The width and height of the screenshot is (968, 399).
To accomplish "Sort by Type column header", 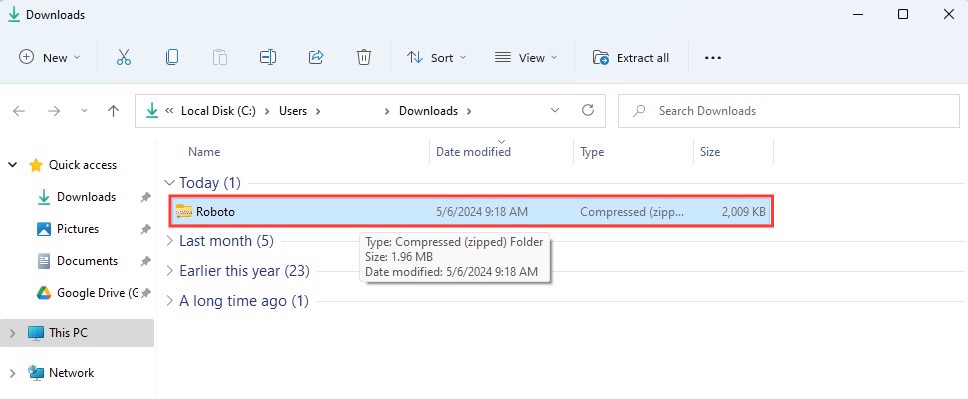I will [x=592, y=152].
